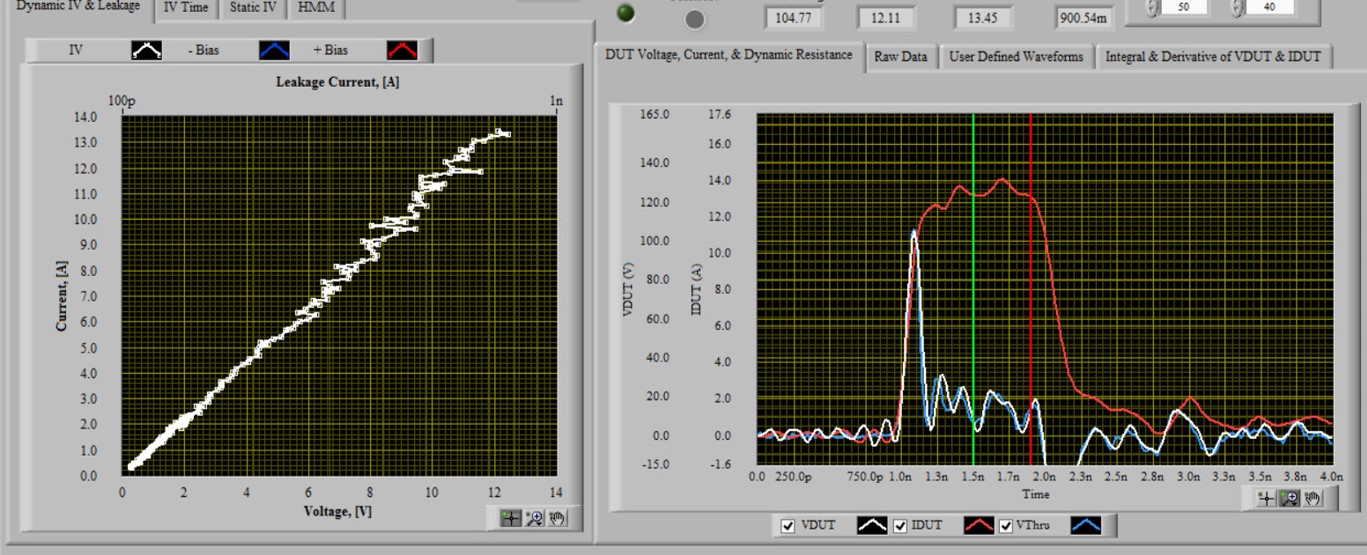Image resolution: width=1367 pixels, height=555 pixels.
Task: Select crosshair cursor tool under DUT waveform graph
Action: (x=1267, y=498)
